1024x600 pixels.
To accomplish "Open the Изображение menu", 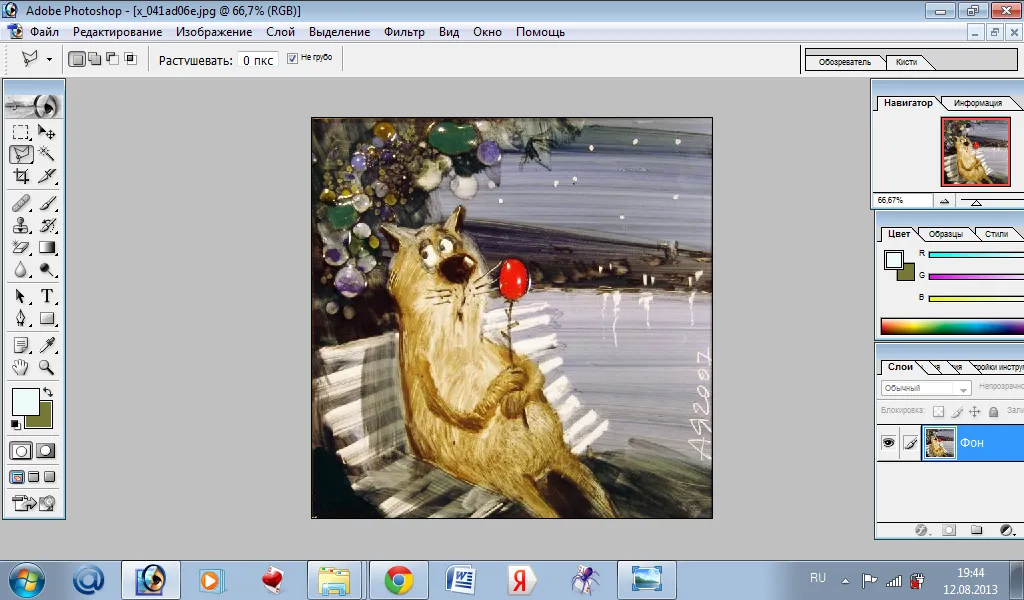I will [214, 32].
